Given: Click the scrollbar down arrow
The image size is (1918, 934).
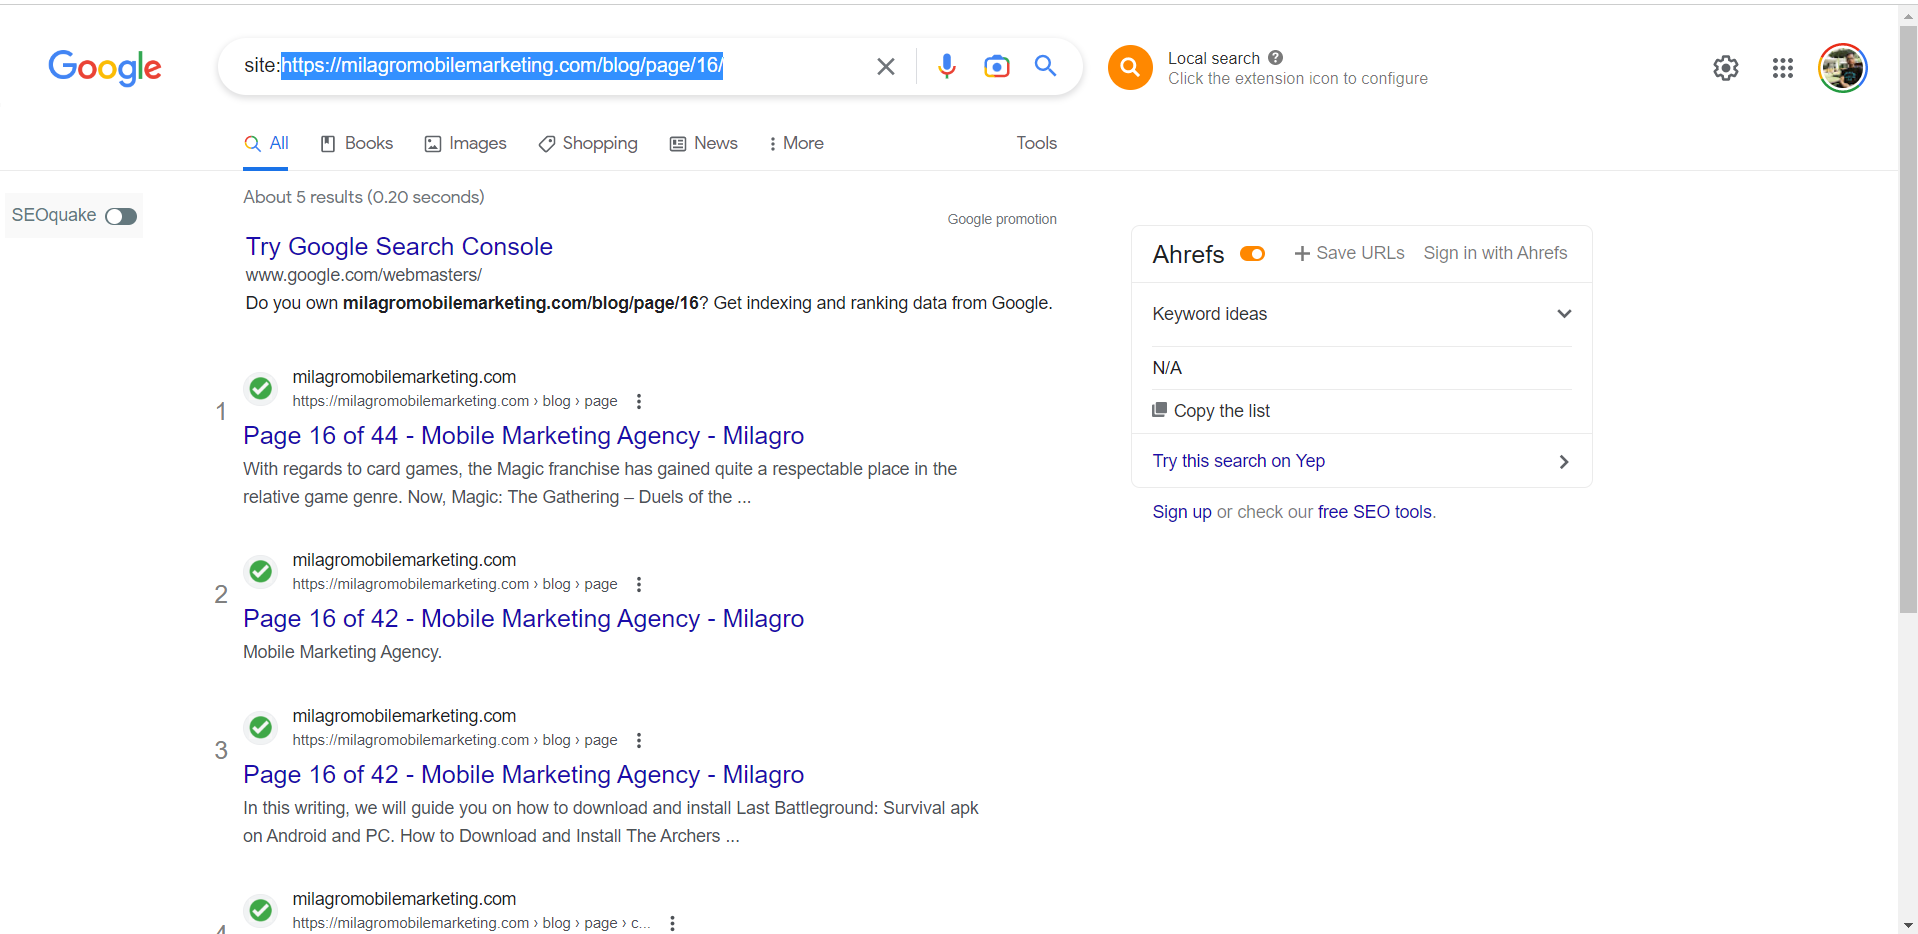Looking at the screenshot, I should click(1908, 925).
